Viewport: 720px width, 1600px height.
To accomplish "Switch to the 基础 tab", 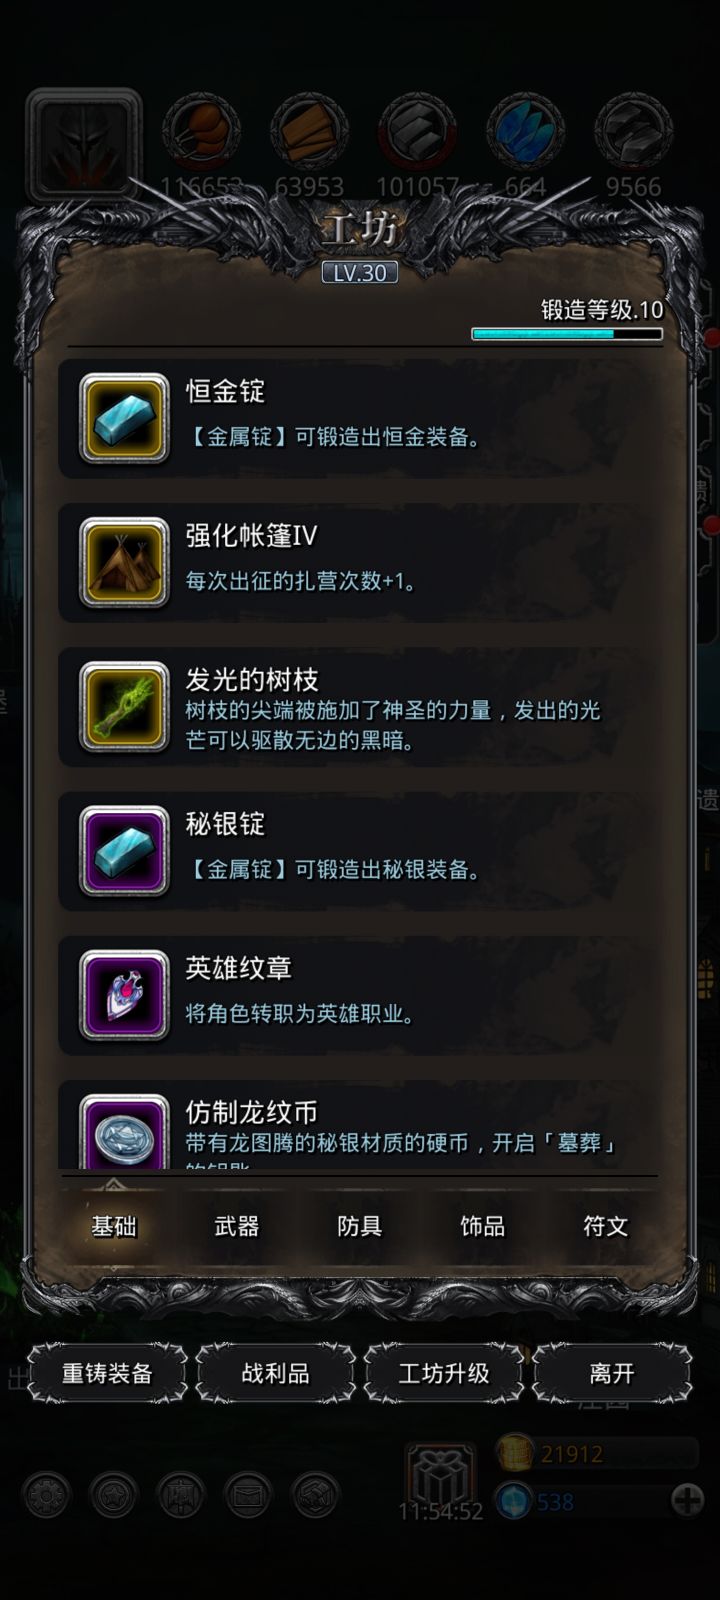I will tap(114, 1226).
